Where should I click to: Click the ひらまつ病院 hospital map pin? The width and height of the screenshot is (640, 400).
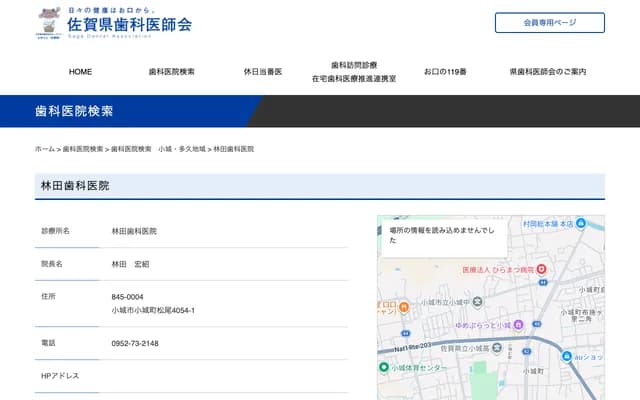tap(541, 269)
